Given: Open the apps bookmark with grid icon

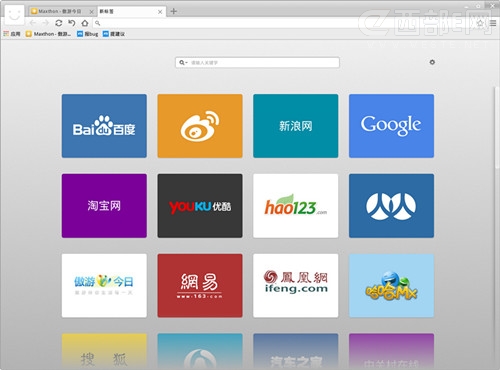Looking at the screenshot, I should pyautogui.click(x=12, y=34).
